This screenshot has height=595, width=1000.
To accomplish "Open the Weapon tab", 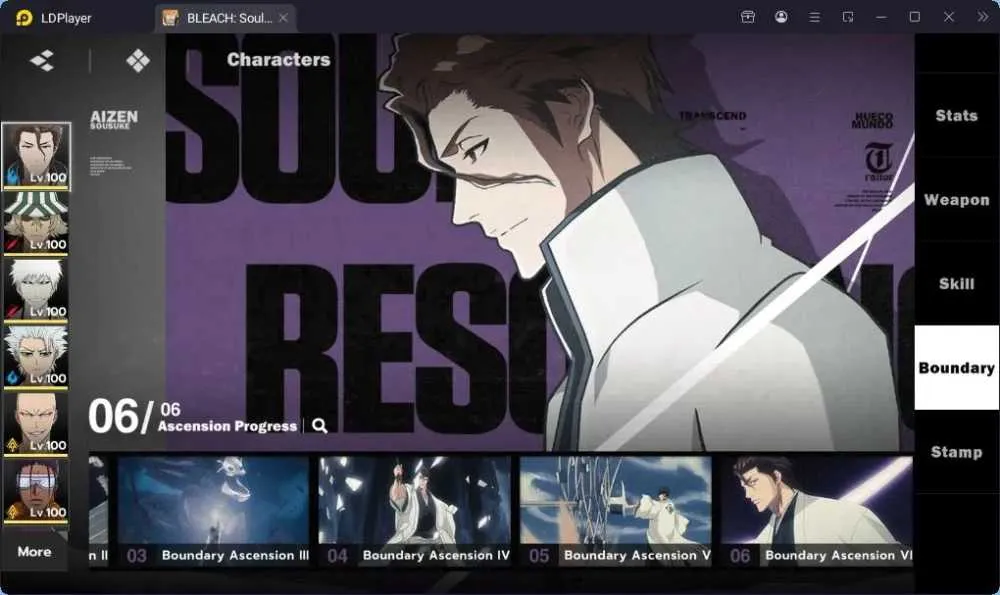I will pos(957,200).
